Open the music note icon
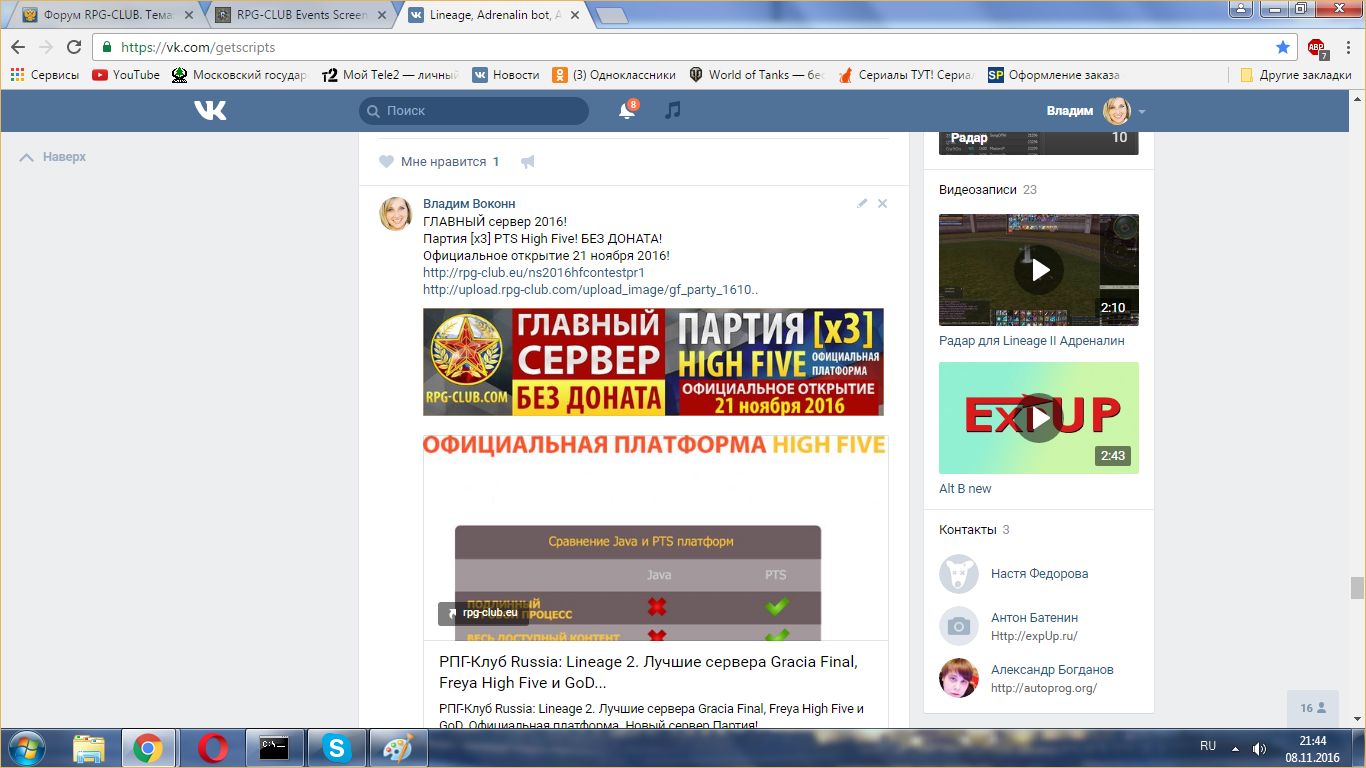1366x768 pixels. (673, 110)
